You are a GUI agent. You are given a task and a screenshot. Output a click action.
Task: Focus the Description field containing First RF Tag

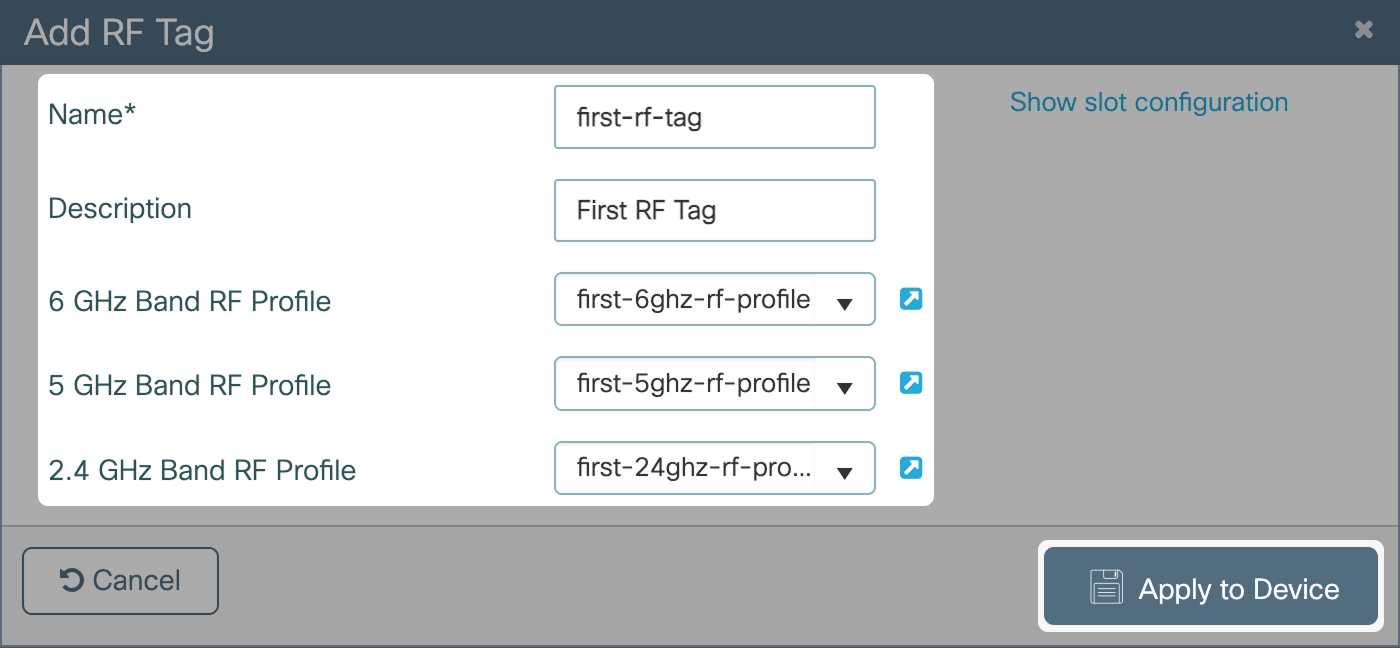click(714, 210)
